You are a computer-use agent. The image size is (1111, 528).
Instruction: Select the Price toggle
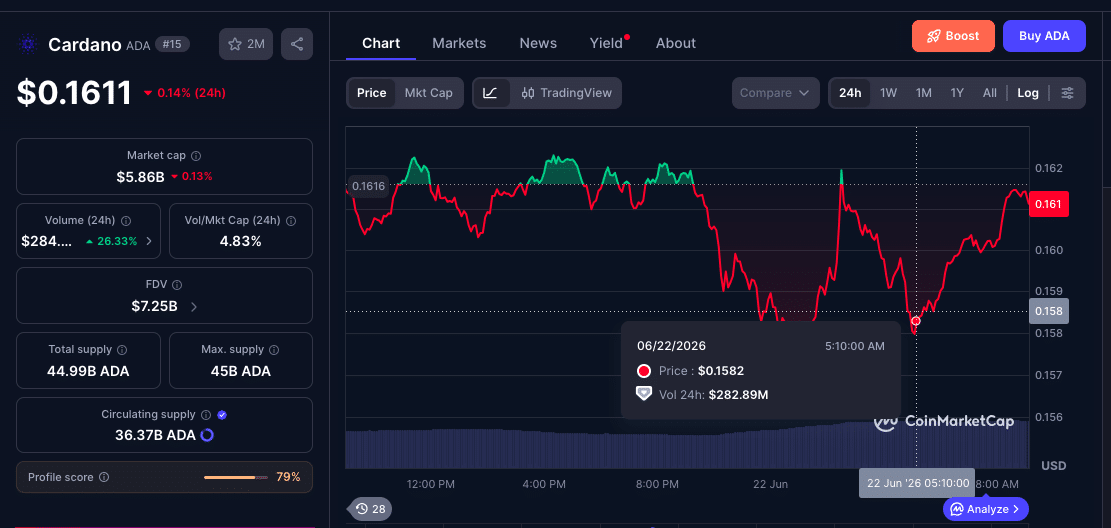pos(371,93)
